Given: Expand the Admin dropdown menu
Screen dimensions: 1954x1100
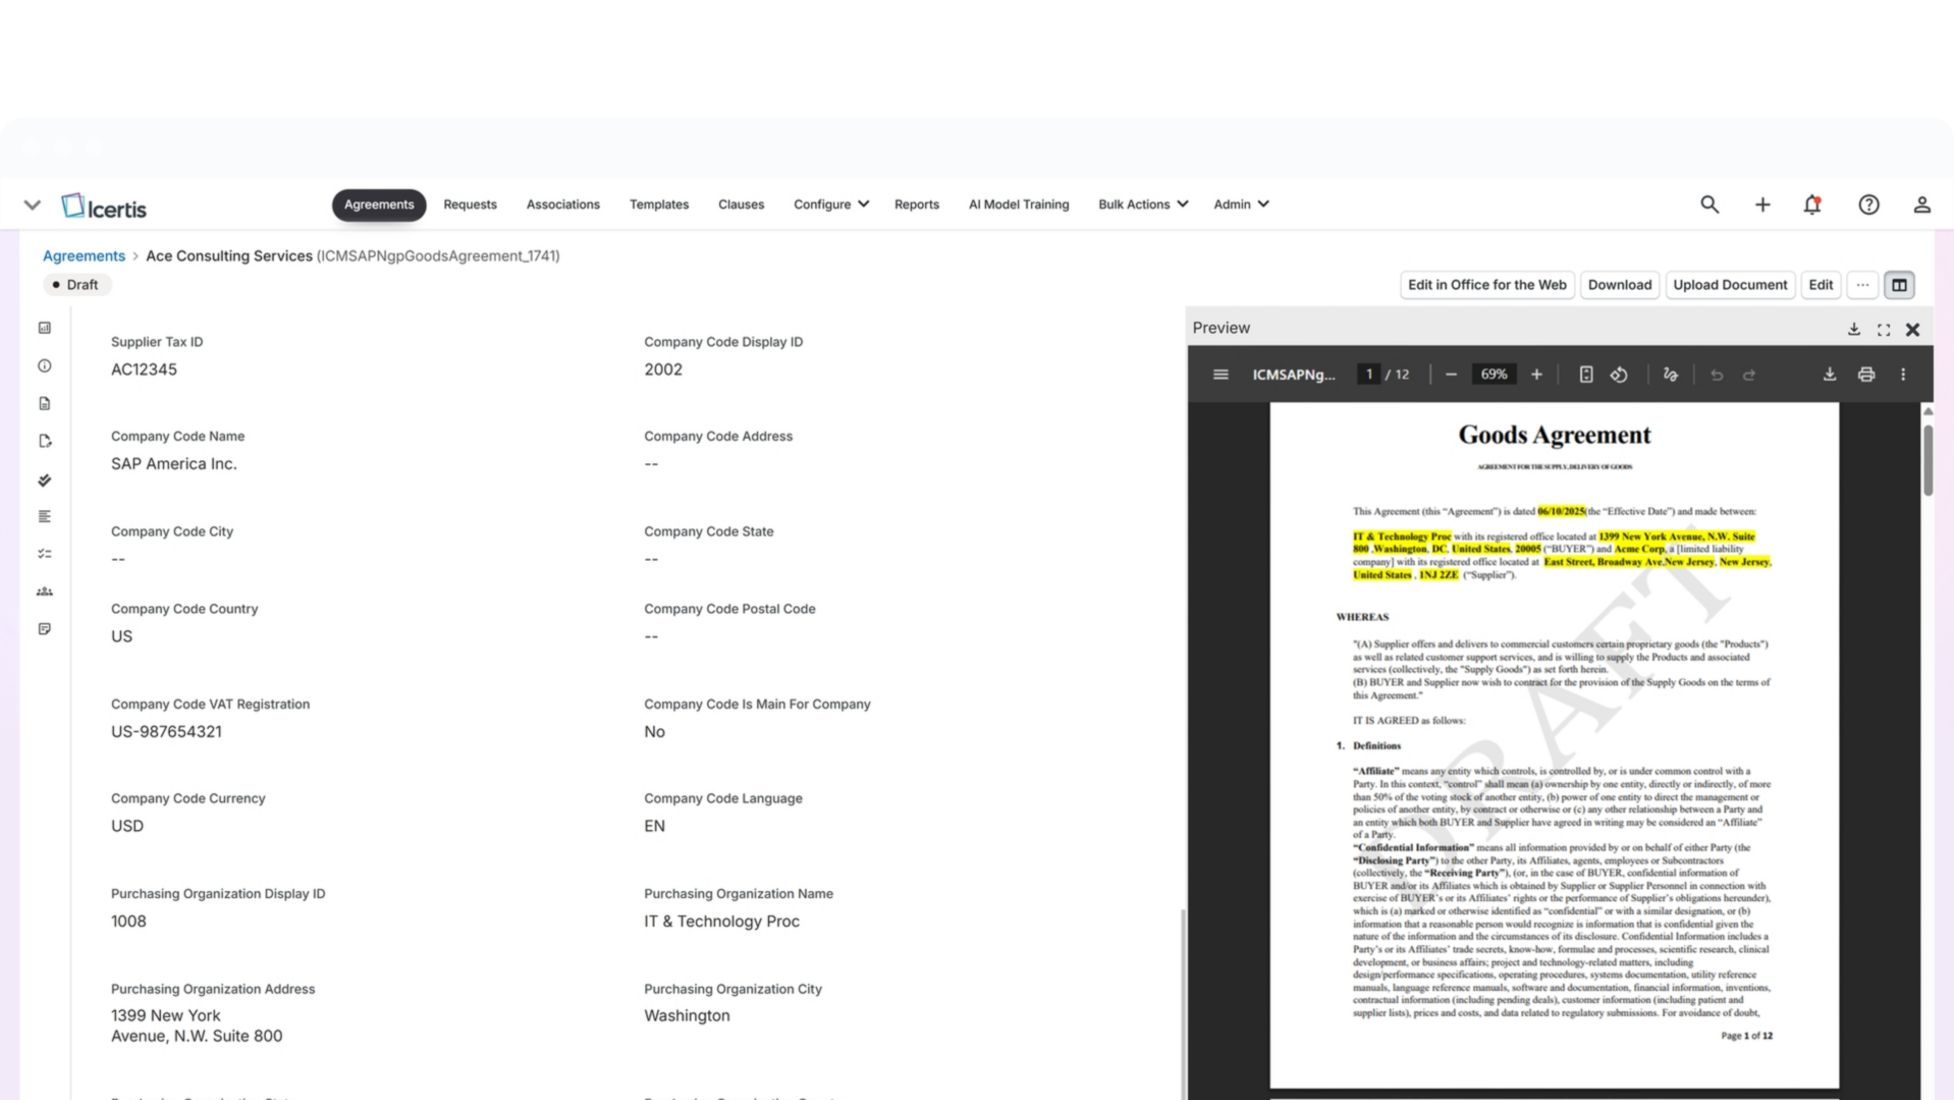Looking at the screenshot, I should coord(1240,204).
